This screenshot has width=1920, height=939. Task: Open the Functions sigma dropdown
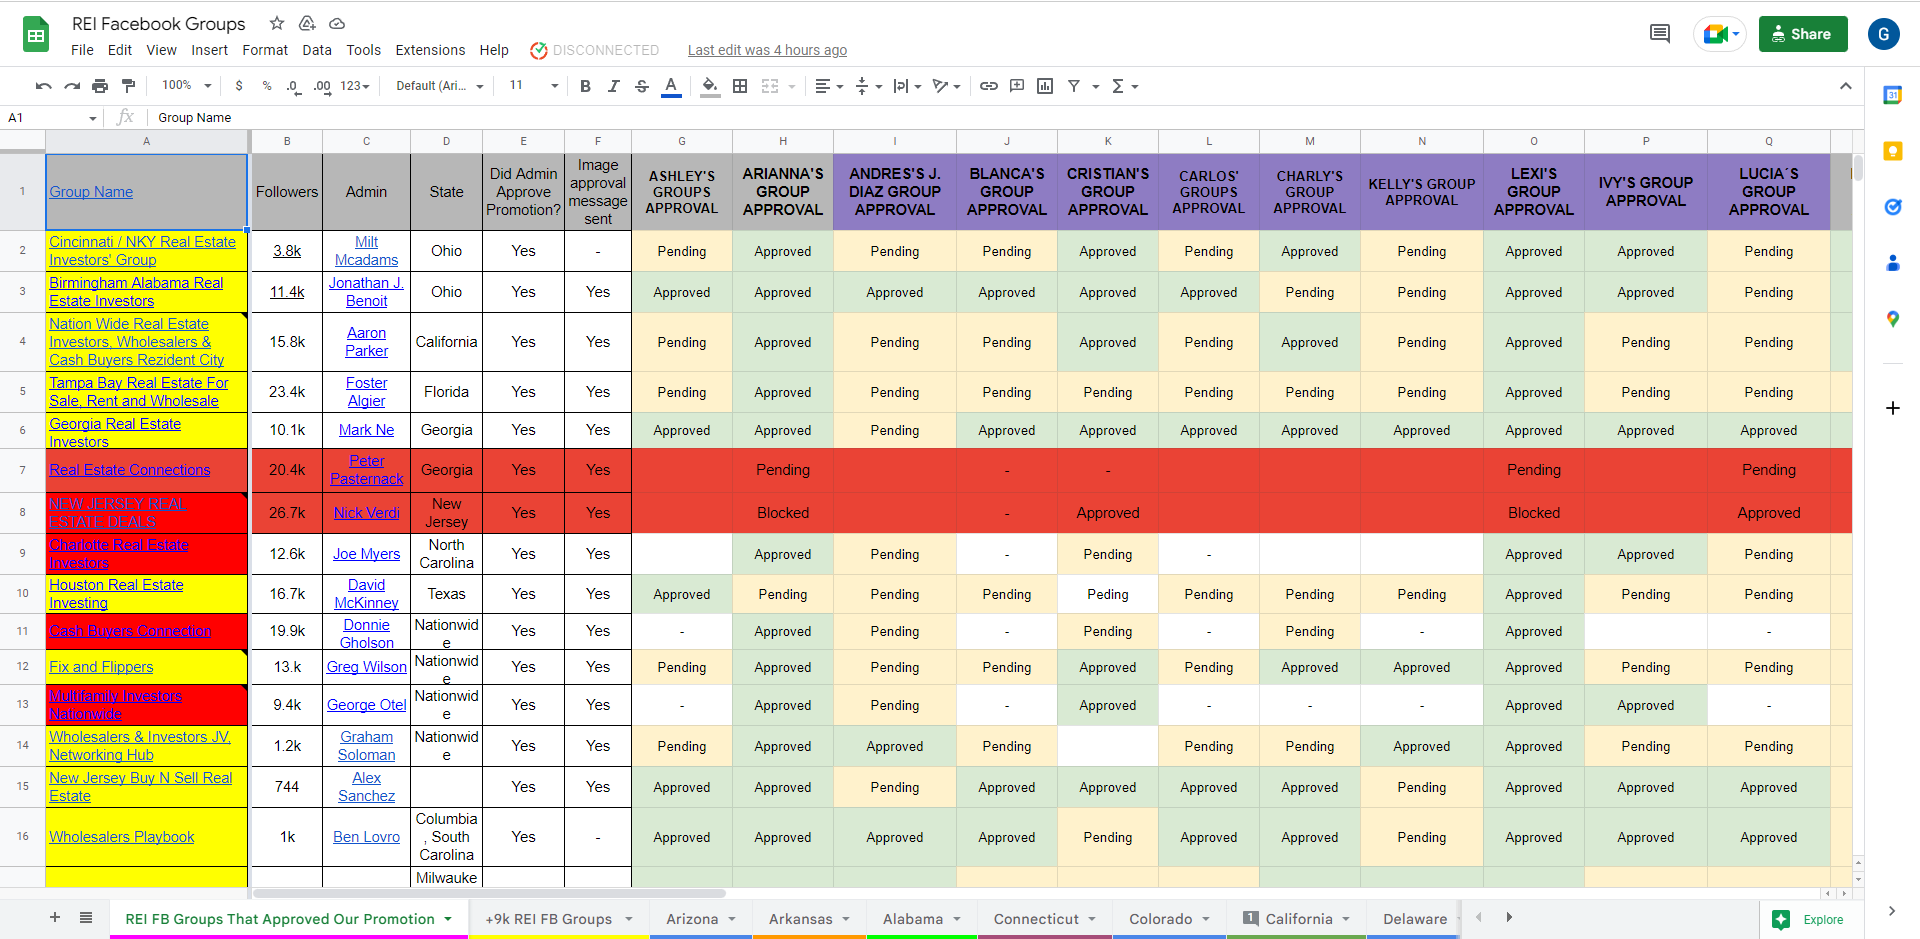(1125, 86)
